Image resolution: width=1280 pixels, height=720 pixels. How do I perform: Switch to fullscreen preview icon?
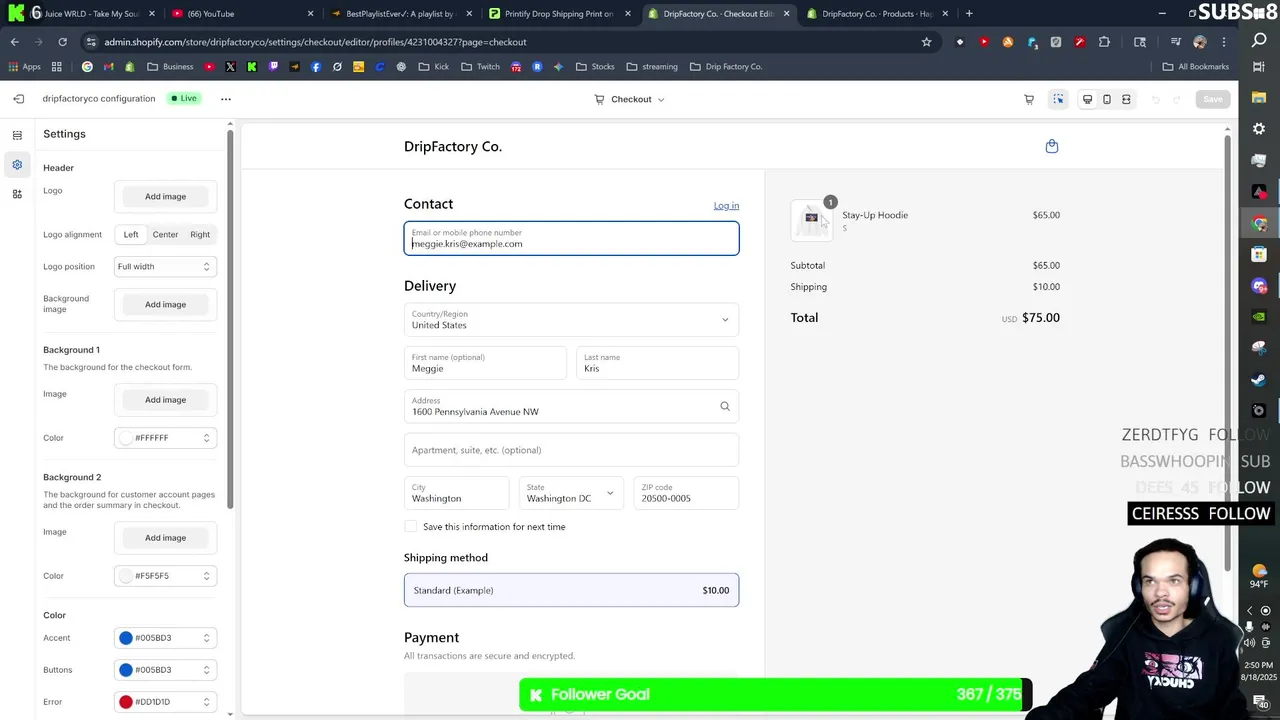1126,99
